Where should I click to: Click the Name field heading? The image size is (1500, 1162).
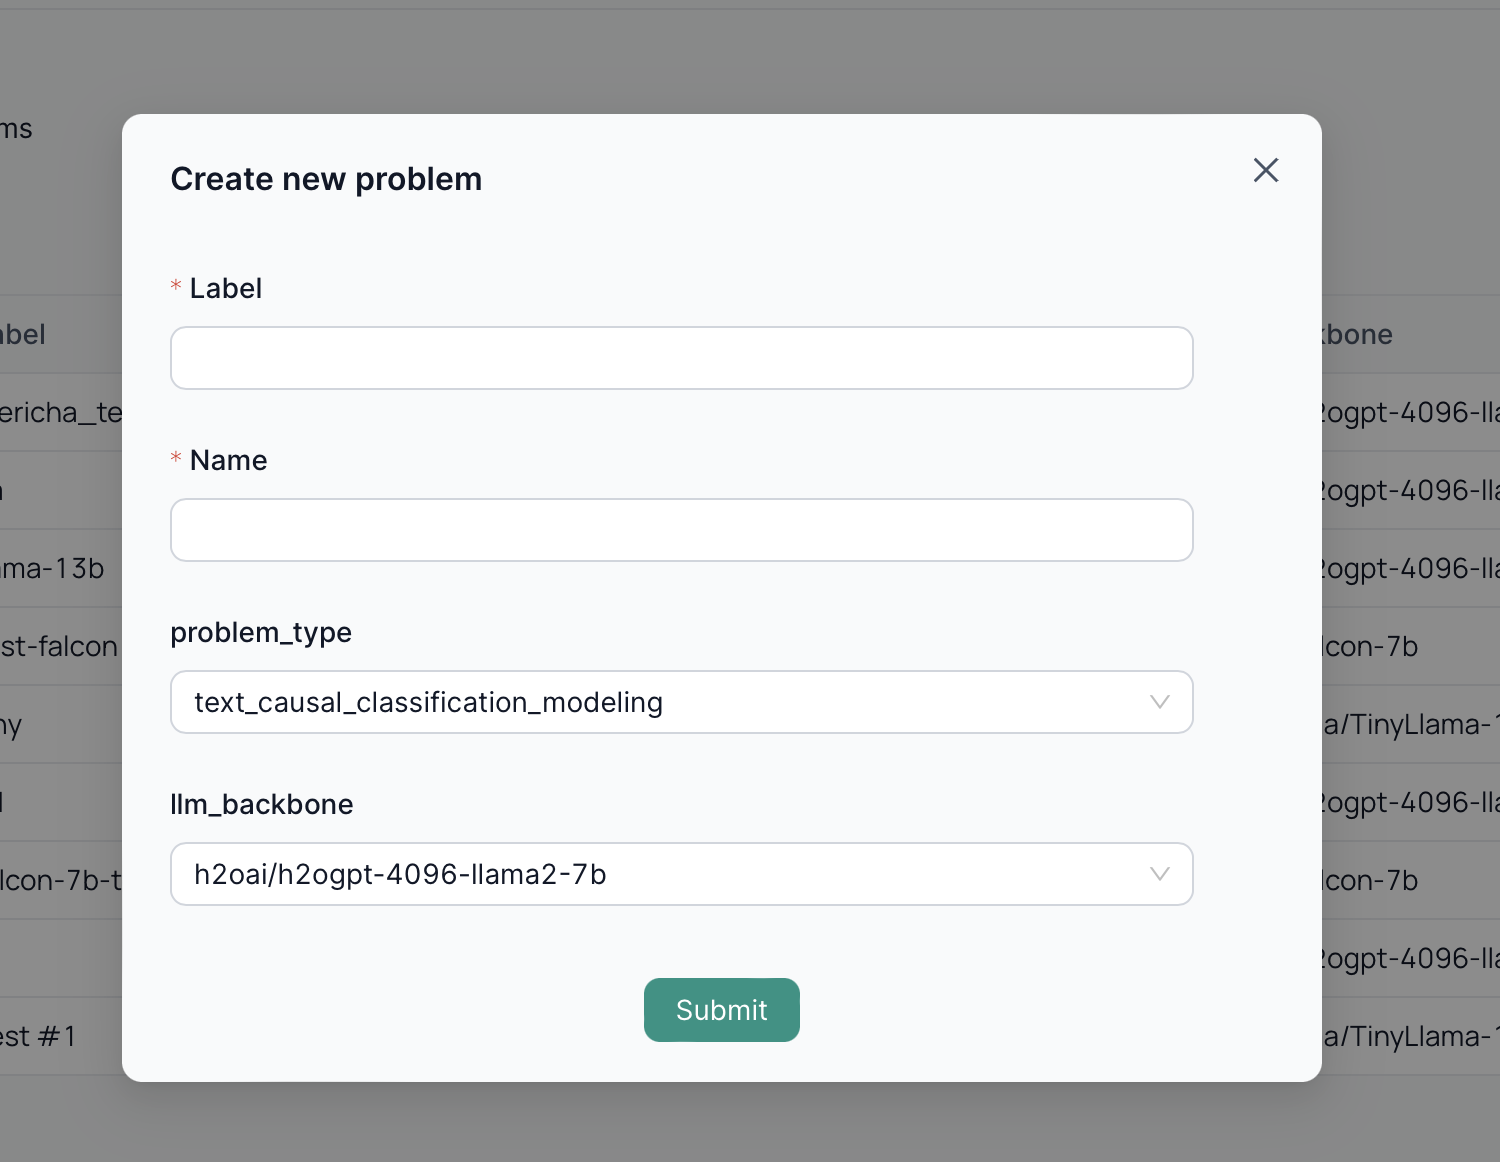click(x=228, y=460)
